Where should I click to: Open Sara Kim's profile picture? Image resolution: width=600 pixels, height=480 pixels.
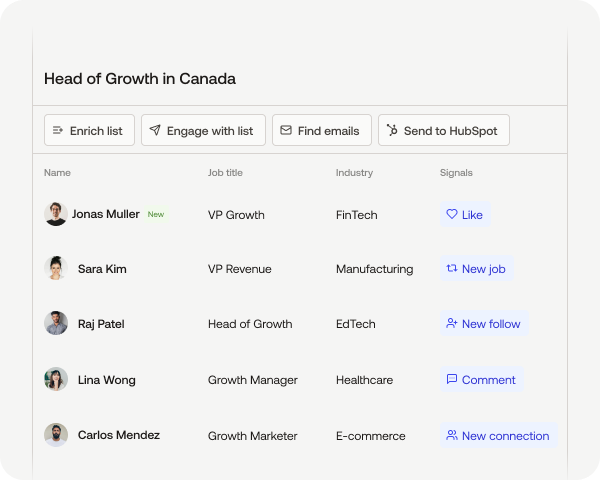(56, 269)
